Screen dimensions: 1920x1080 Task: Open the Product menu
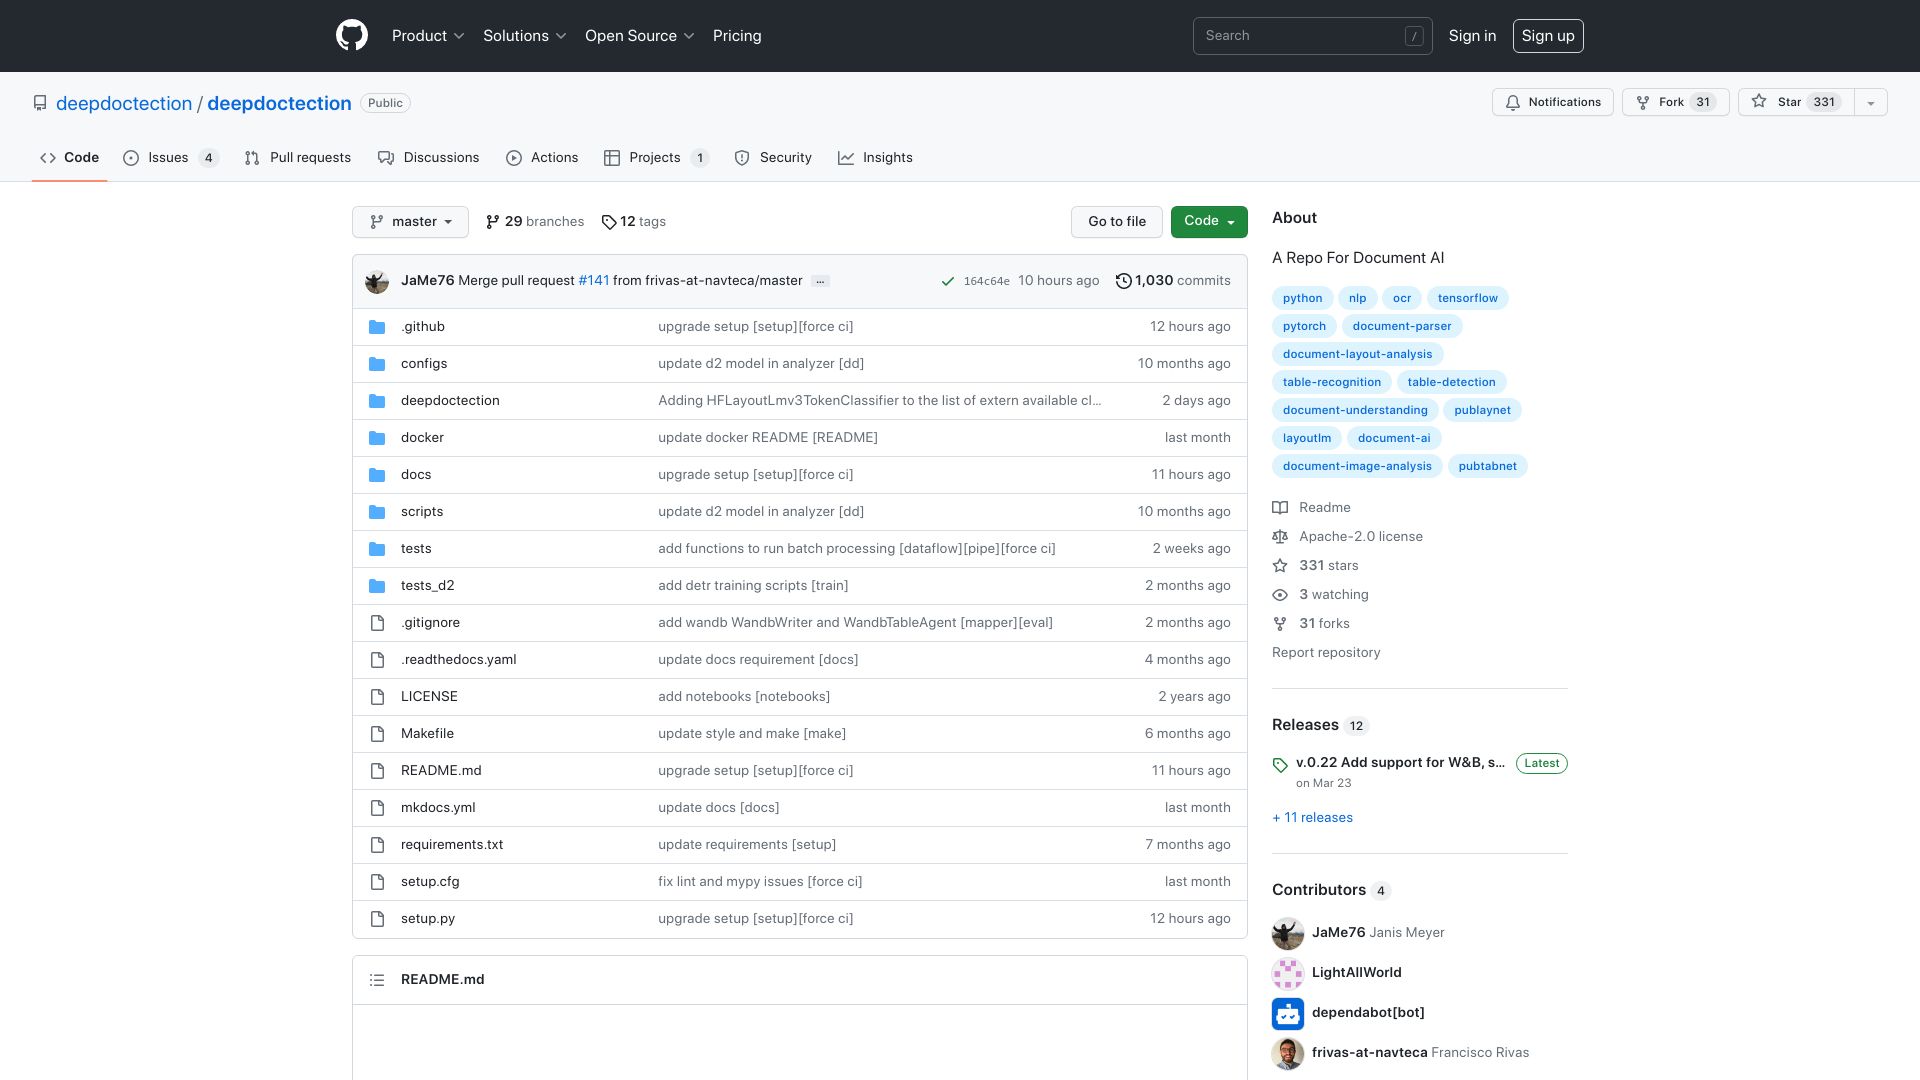tap(428, 36)
